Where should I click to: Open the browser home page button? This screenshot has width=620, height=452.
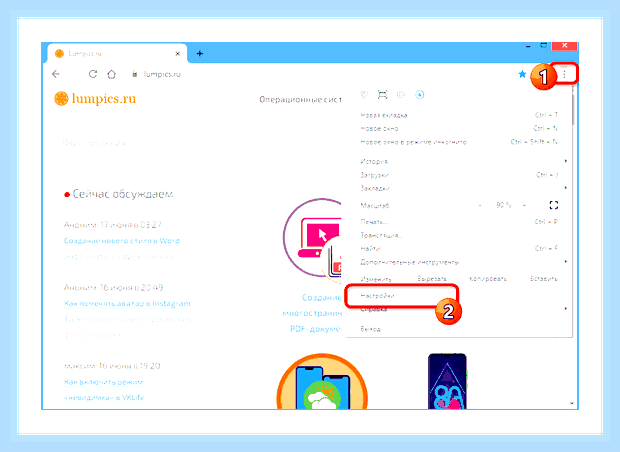click(112, 74)
